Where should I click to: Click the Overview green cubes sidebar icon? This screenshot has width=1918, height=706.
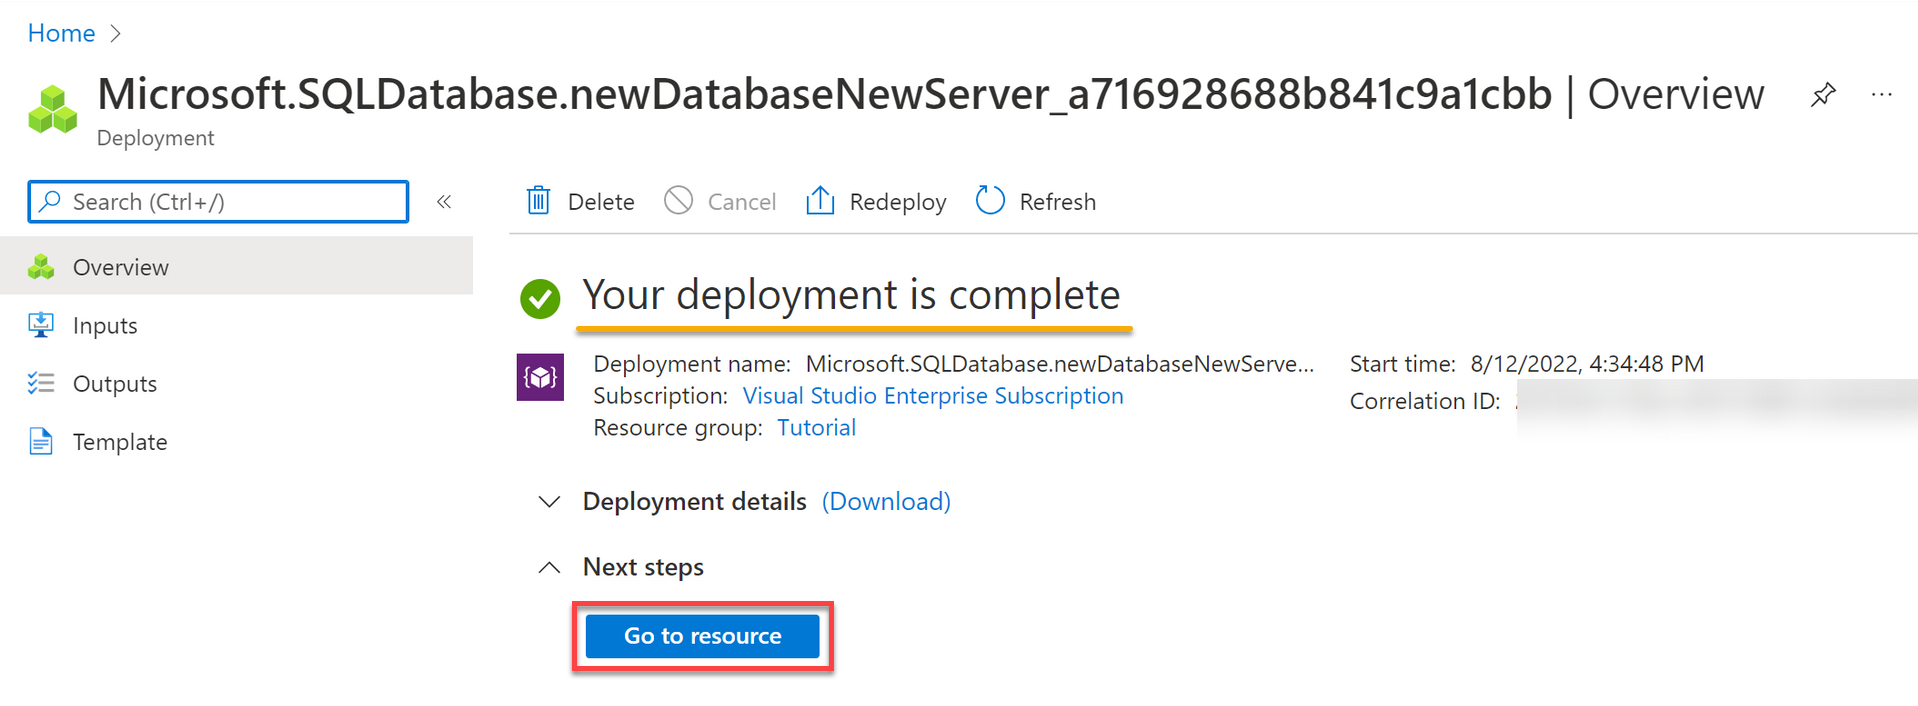(41, 267)
